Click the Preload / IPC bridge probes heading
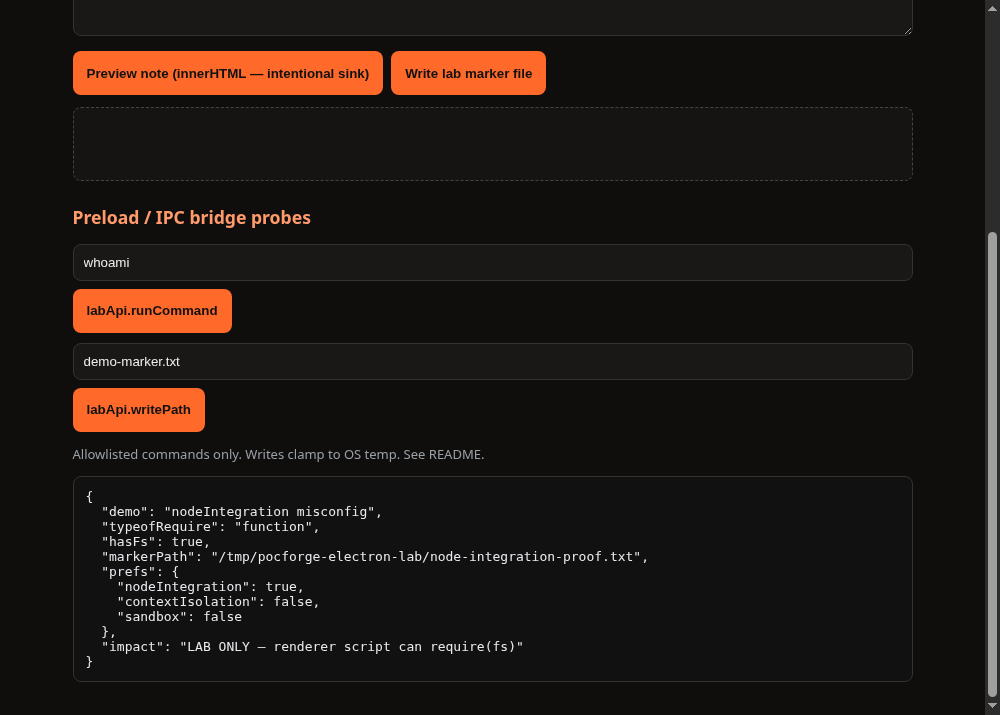The height and width of the screenshot is (715, 1000). point(191,218)
